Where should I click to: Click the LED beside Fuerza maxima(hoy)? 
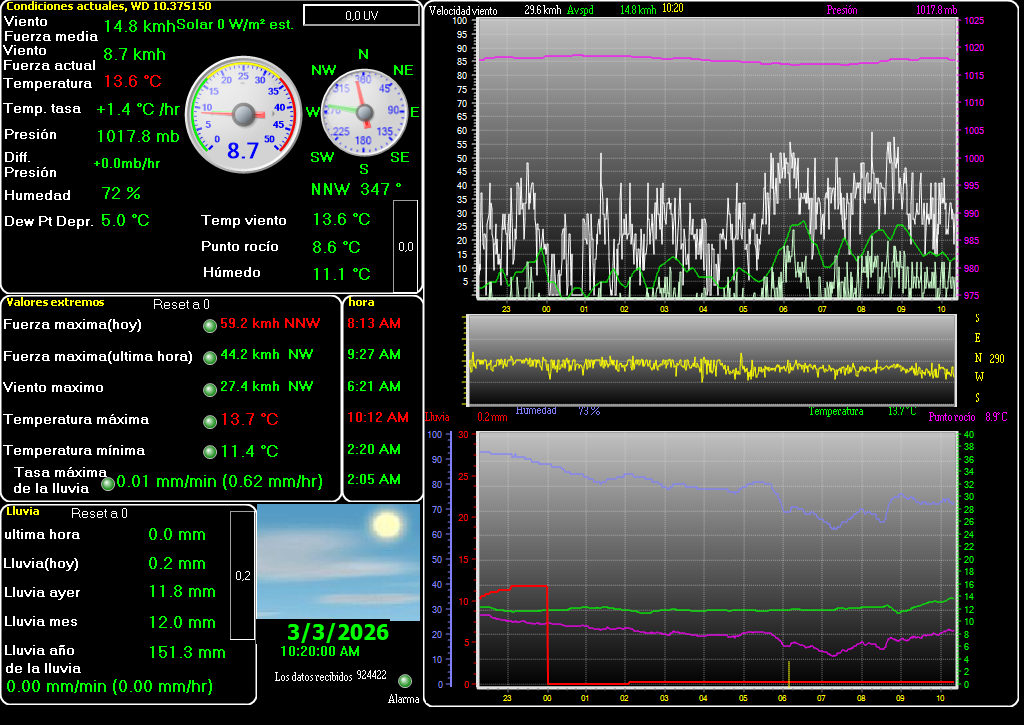click(x=210, y=325)
